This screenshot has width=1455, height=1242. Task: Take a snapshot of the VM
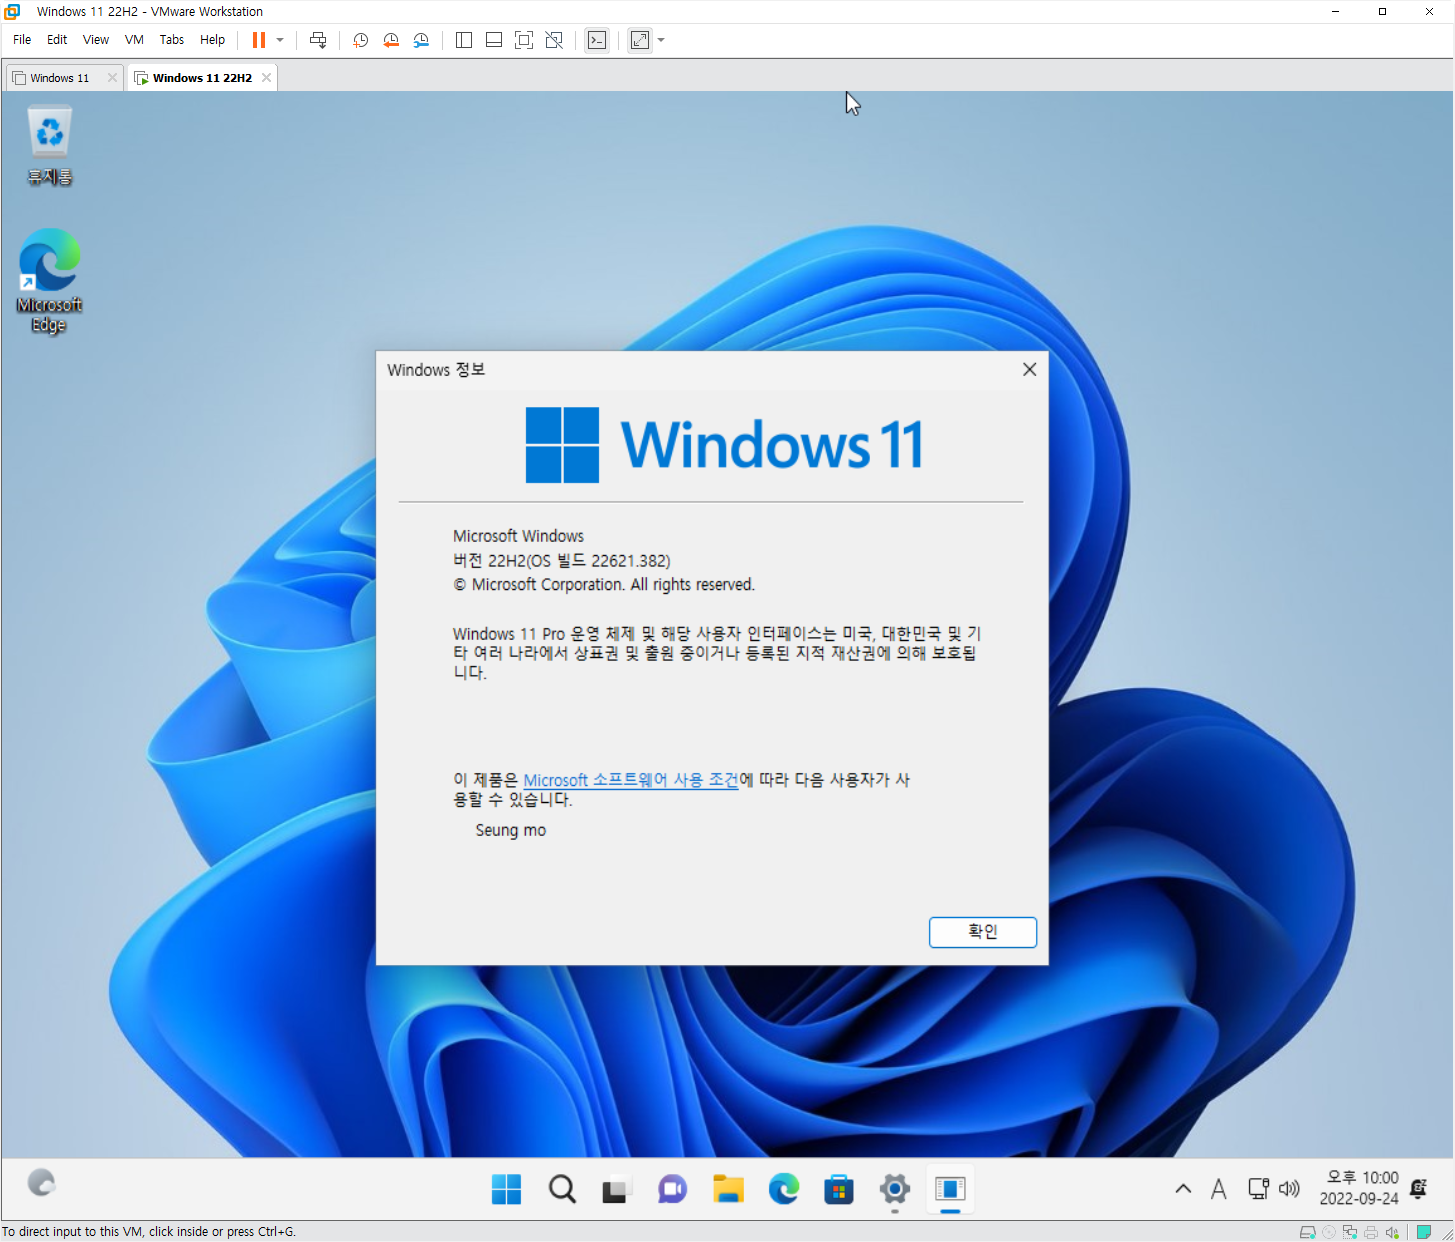coord(360,40)
